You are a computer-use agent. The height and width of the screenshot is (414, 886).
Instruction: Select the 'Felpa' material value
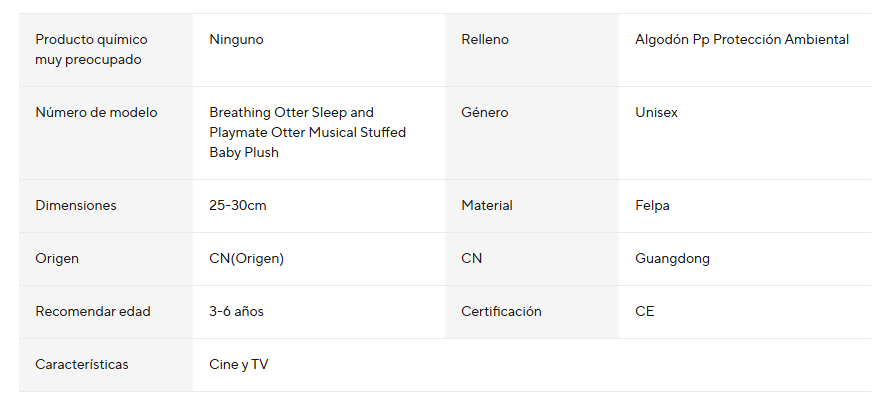(x=652, y=206)
